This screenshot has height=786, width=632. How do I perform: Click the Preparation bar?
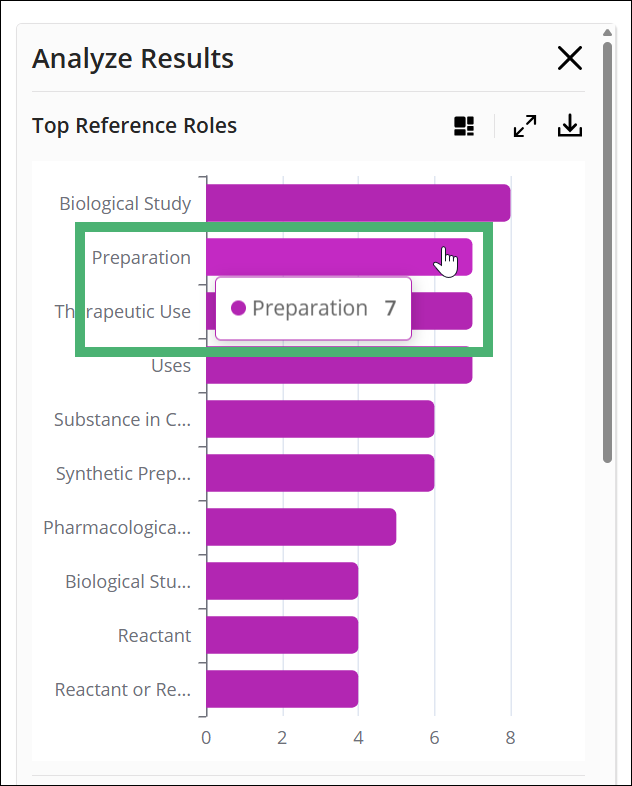click(339, 257)
